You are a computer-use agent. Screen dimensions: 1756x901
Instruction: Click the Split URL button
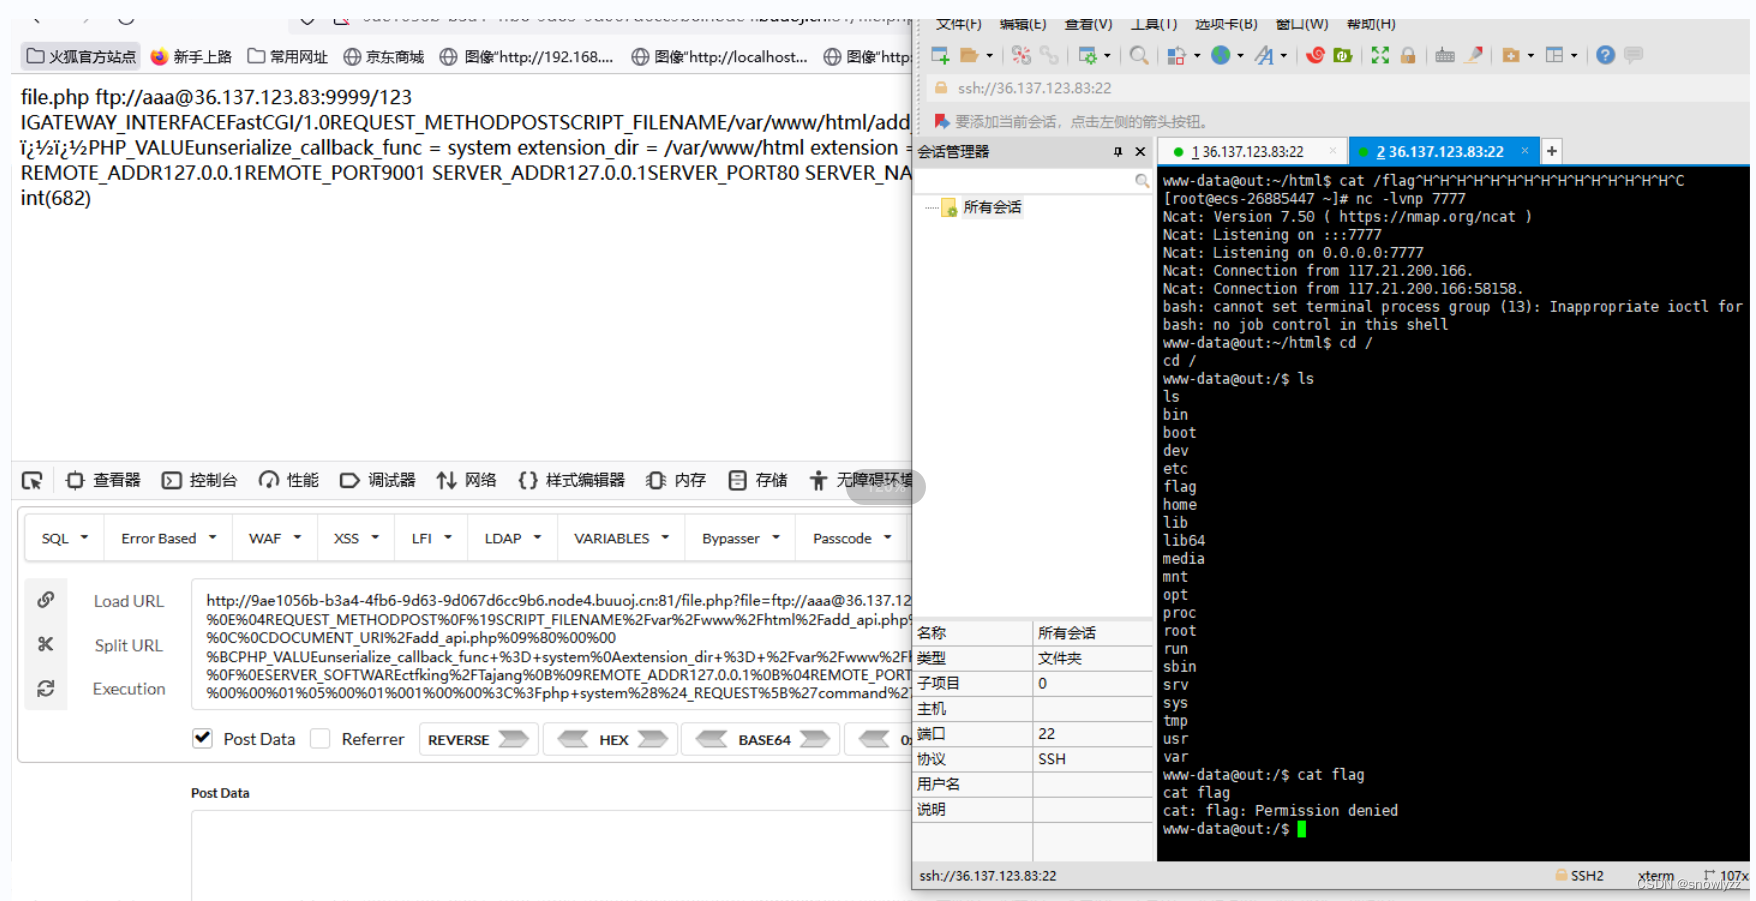[x=129, y=645]
